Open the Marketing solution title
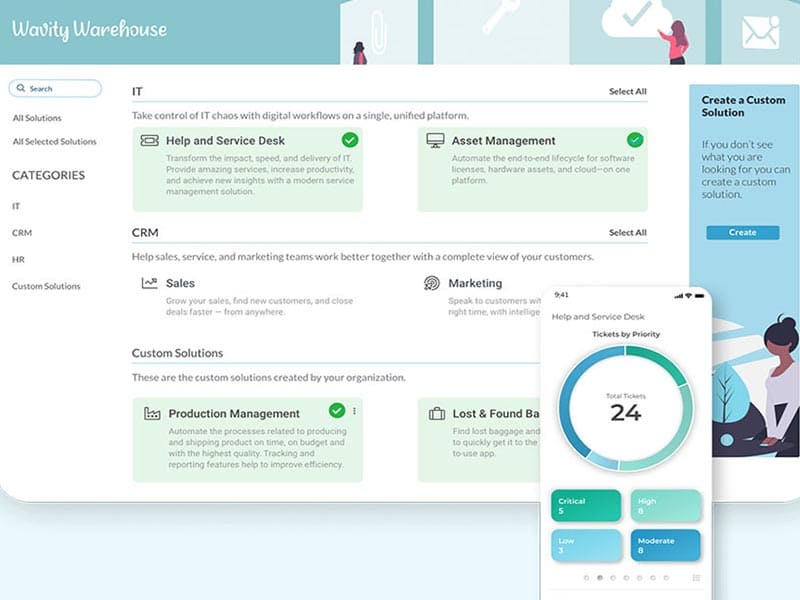The image size is (800, 600). (475, 283)
